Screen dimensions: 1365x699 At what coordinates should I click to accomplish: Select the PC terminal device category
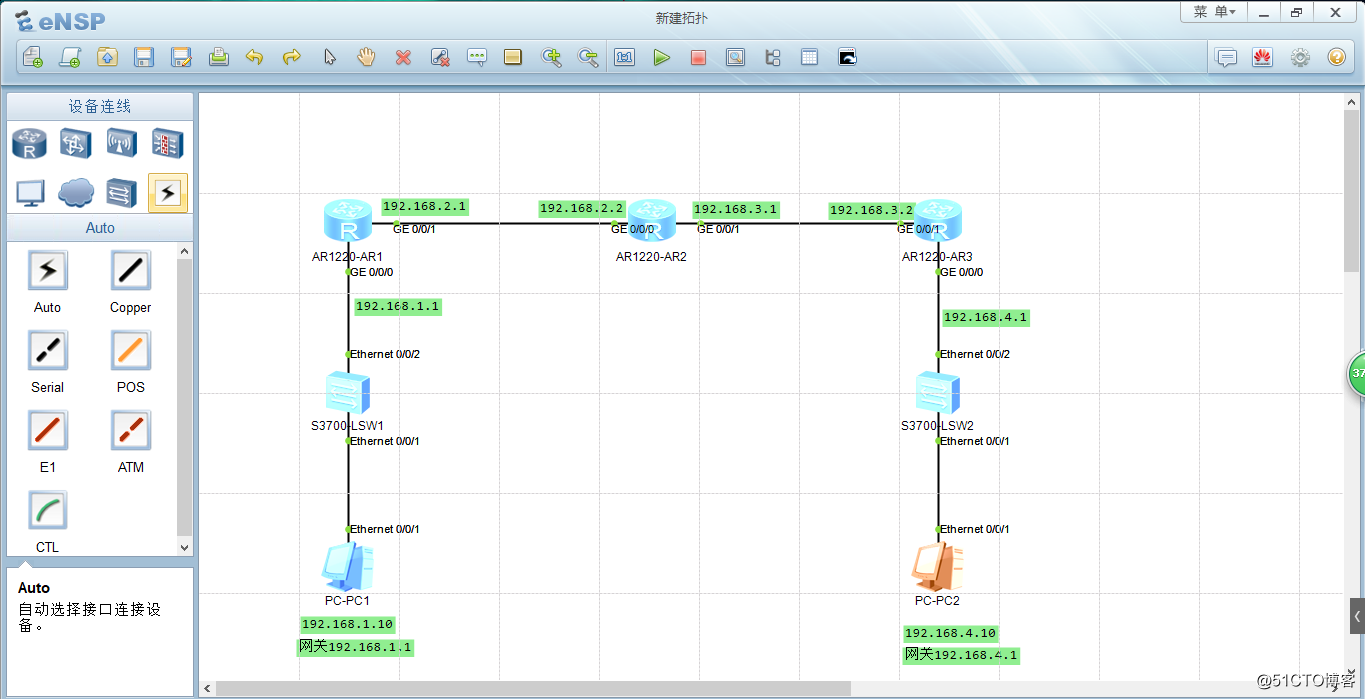click(29, 192)
